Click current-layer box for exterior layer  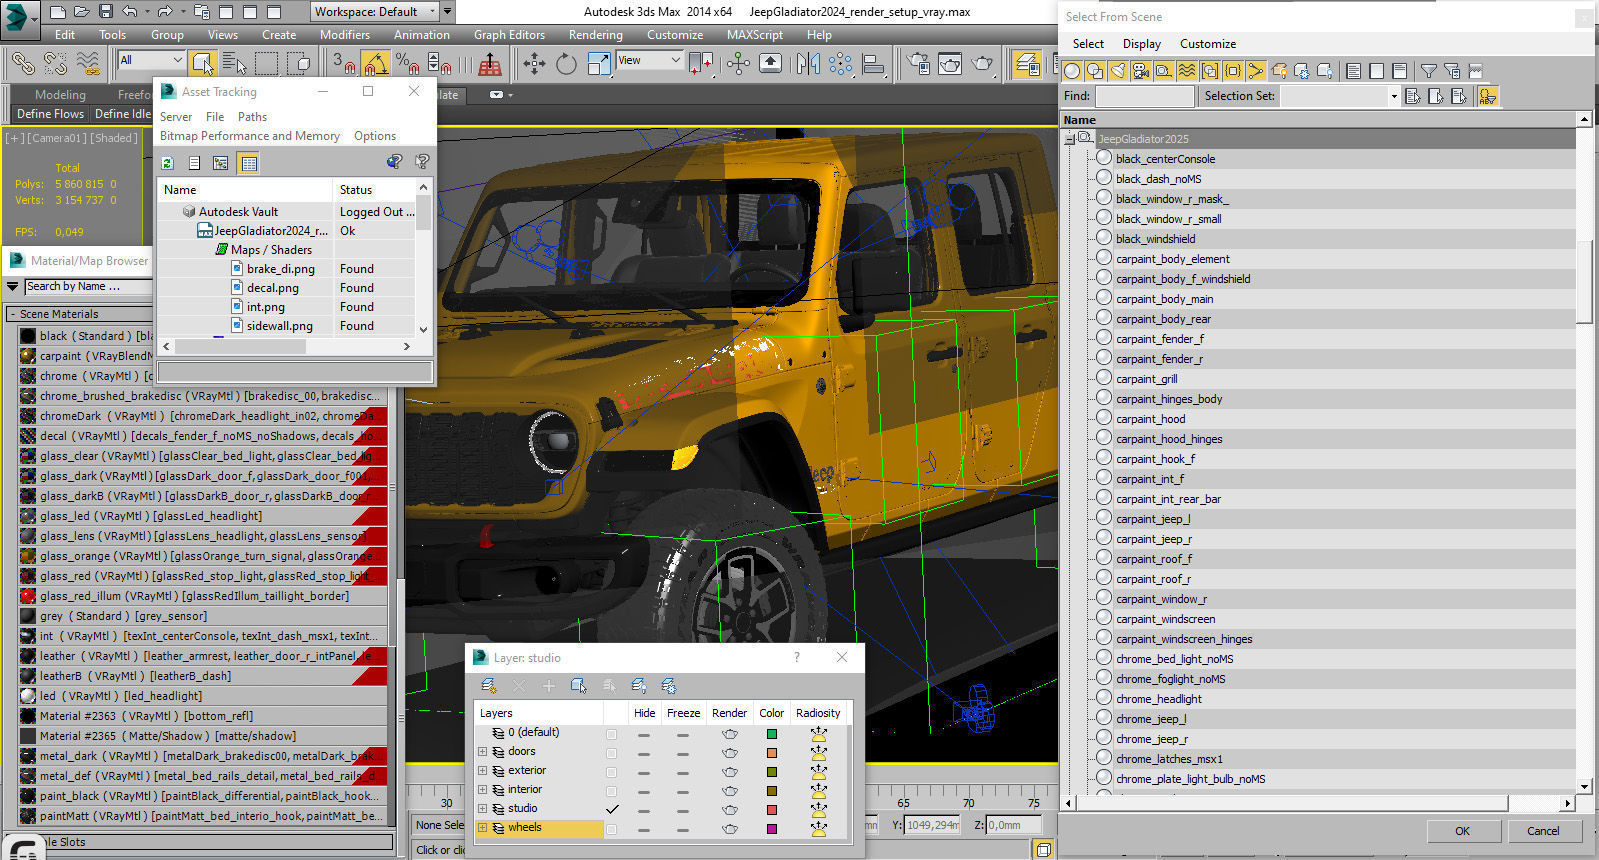pyautogui.click(x=611, y=772)
